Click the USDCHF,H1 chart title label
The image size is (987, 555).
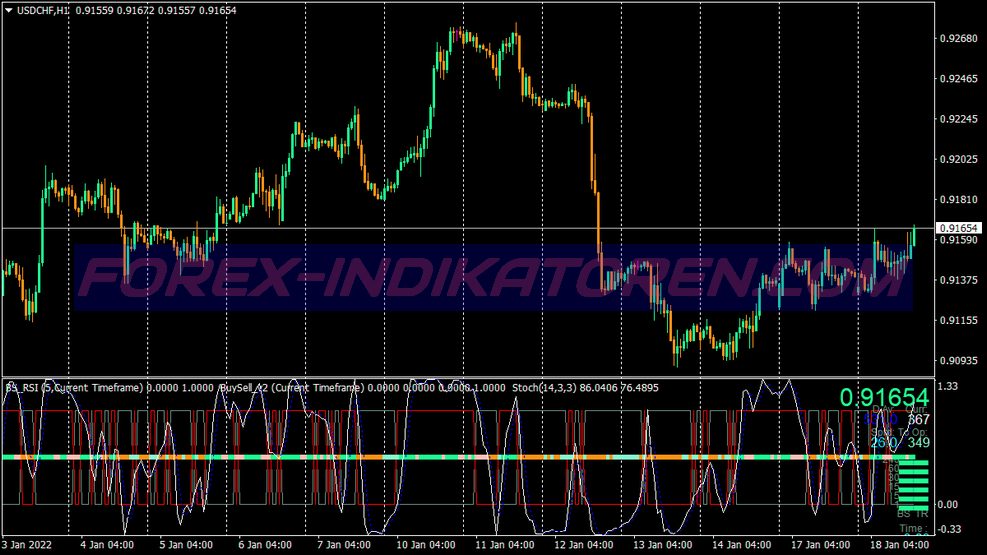pos(44,9)
